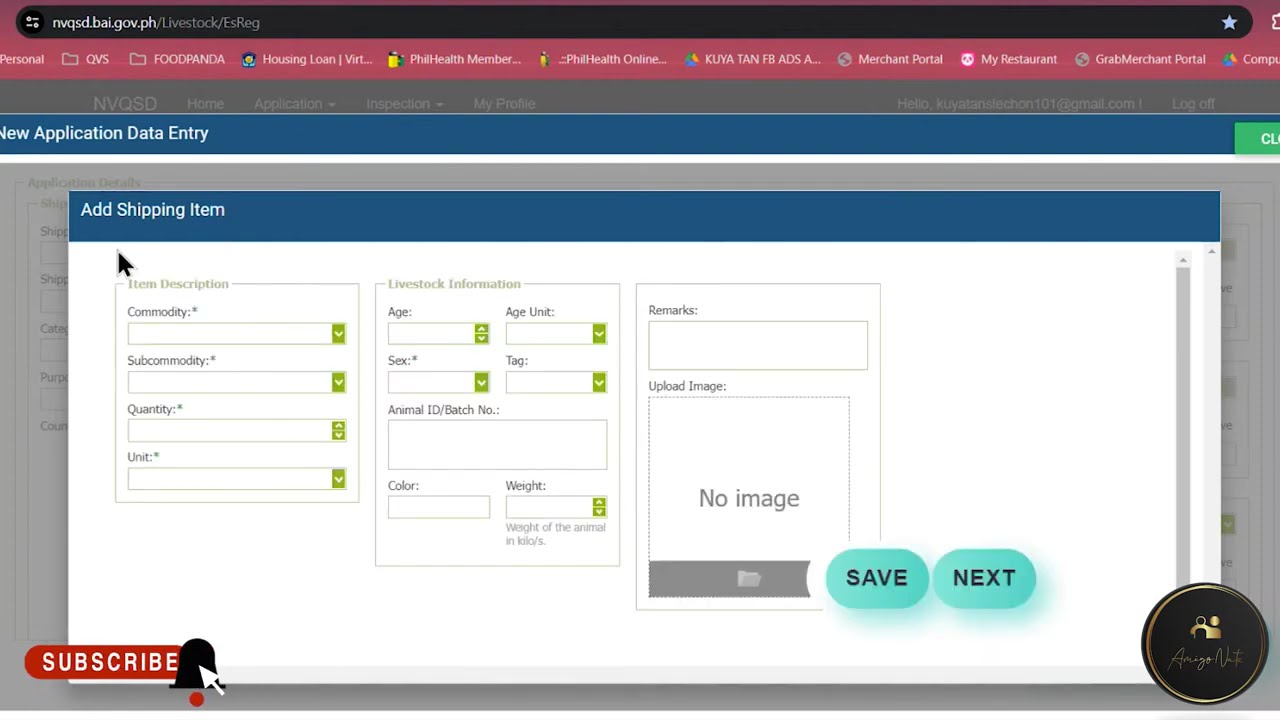Viewport: 1280px width, 720px height.
Task: Click the SAVE button
Action: point(877,578)
